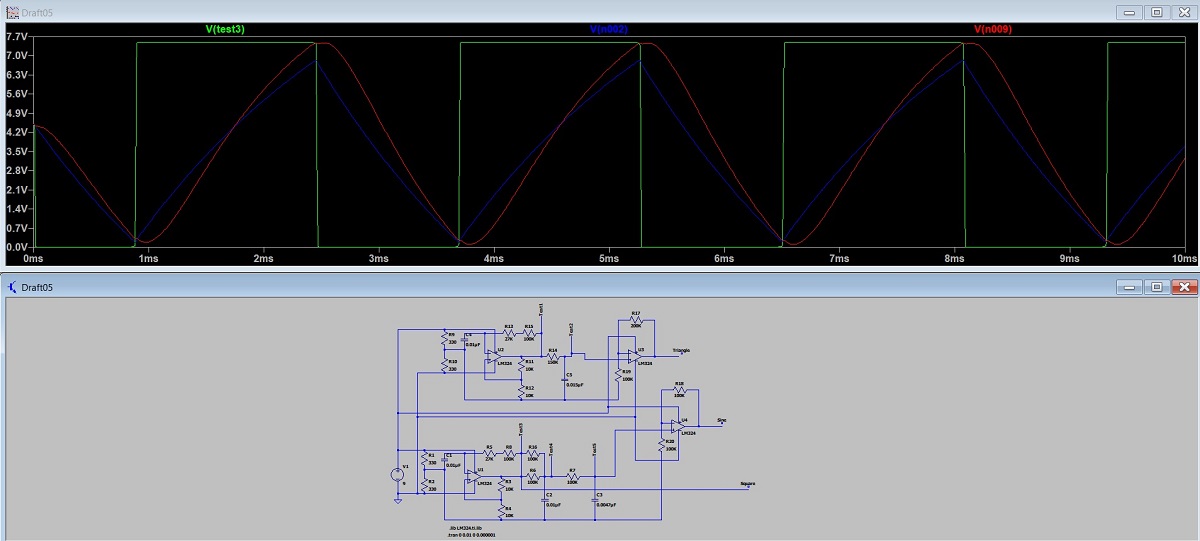Click the Sine output net label
This screenshot has width=1200, height=541.
[722, 421]
